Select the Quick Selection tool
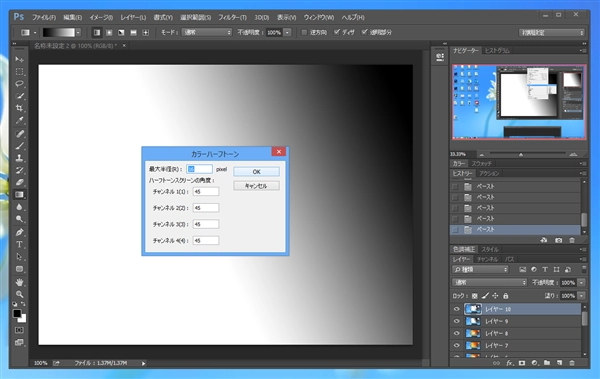The width and height of the screenshot is (600, 379). coord(19,96)
